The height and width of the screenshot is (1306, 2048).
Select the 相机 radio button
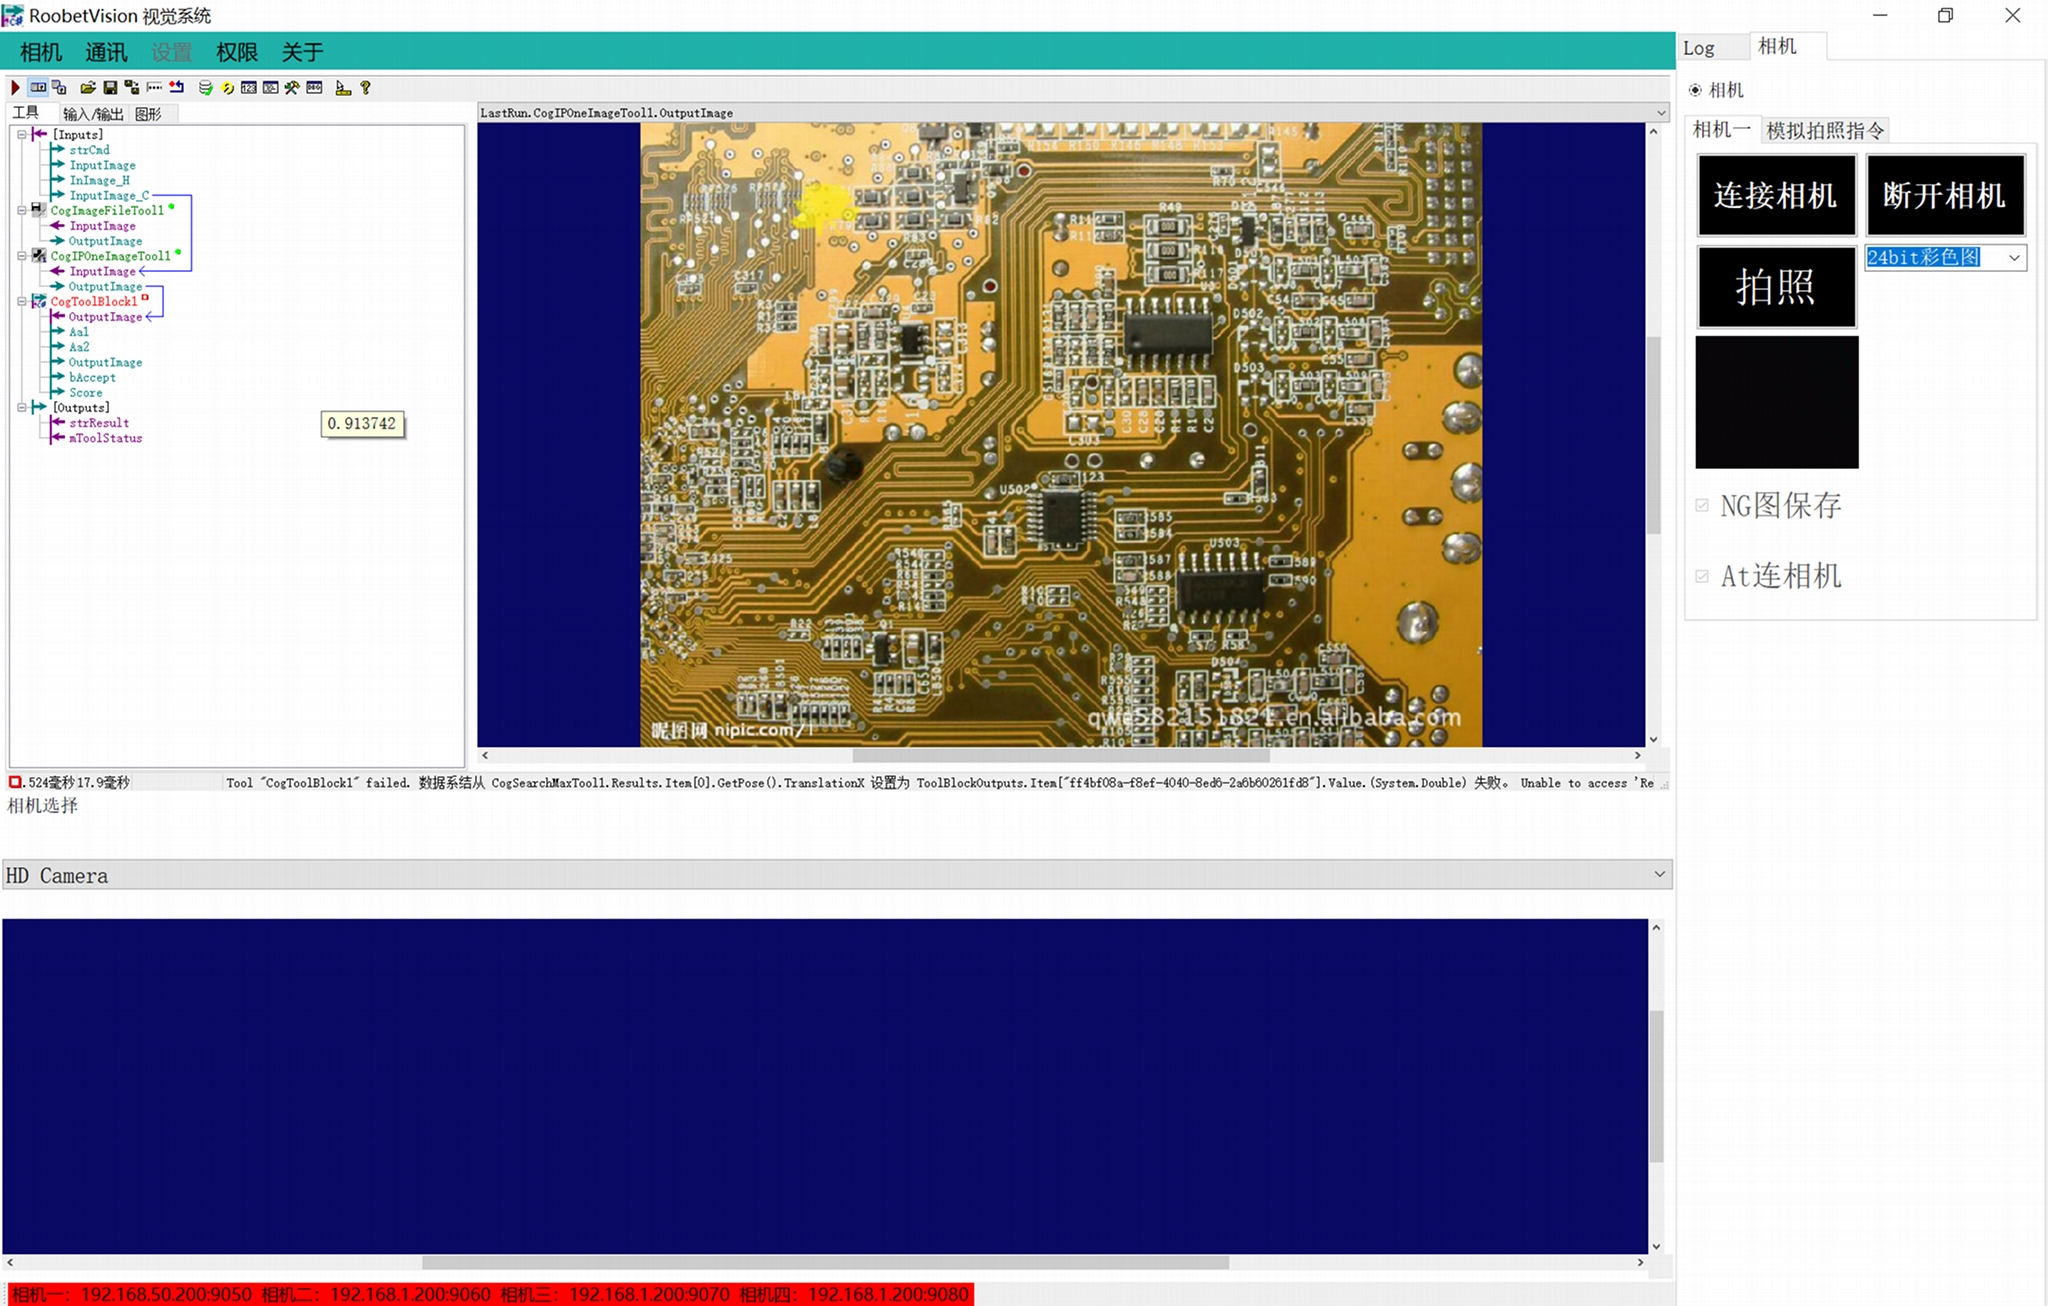[1695, 90]
